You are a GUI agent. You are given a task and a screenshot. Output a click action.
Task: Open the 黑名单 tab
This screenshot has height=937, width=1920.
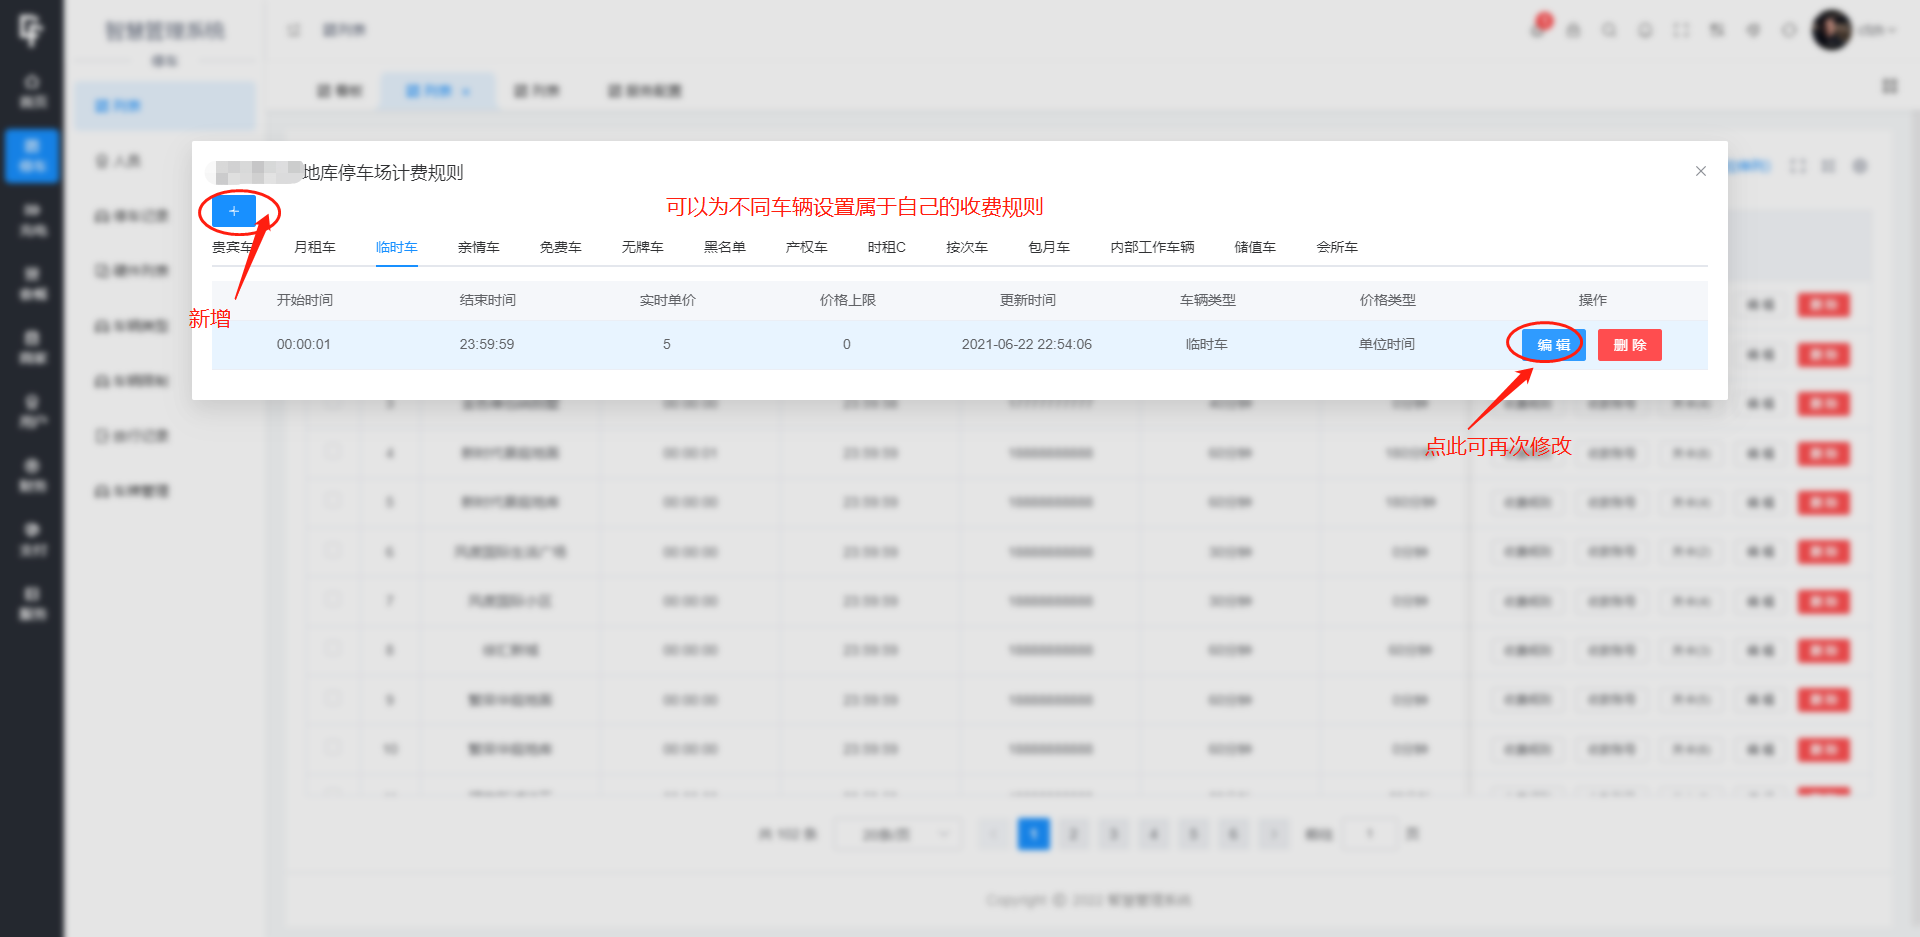coord(724,247)
